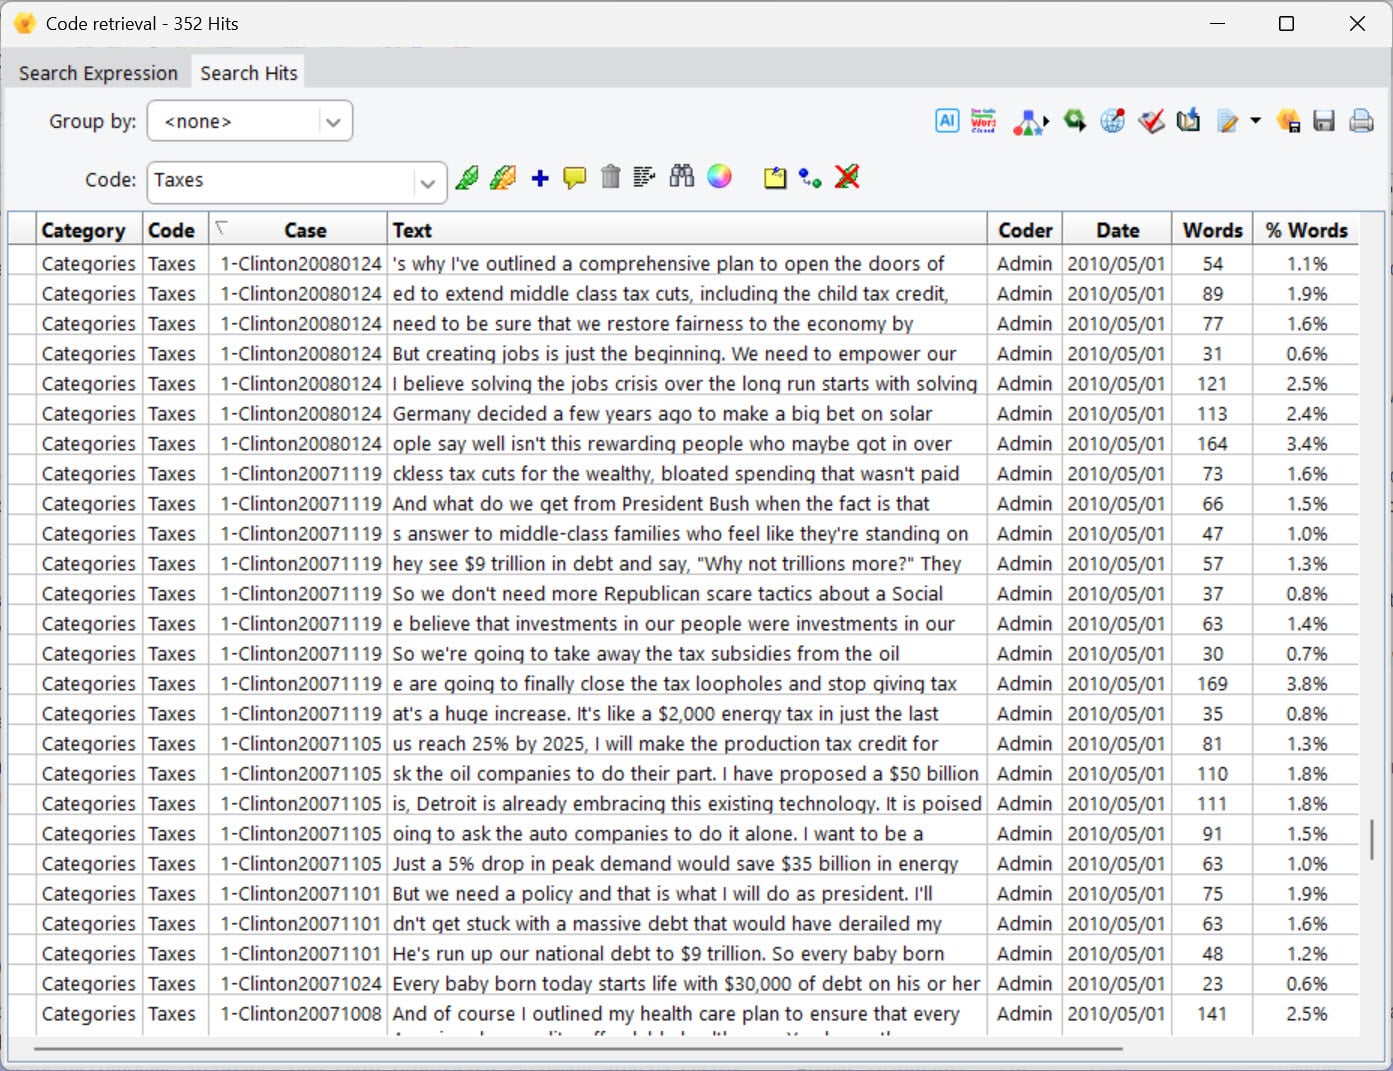Click the blue plus add icon
Viewport: 1393px width, 1071px height.
[x=540, y=178]
